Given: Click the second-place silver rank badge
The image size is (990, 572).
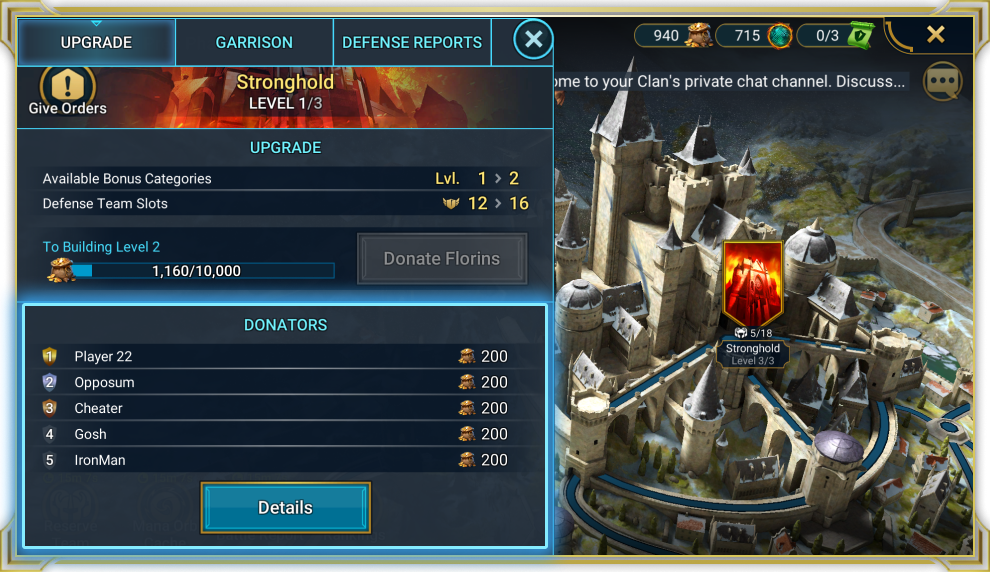Looking at the screenshot, I should click(x=50, y=382).
